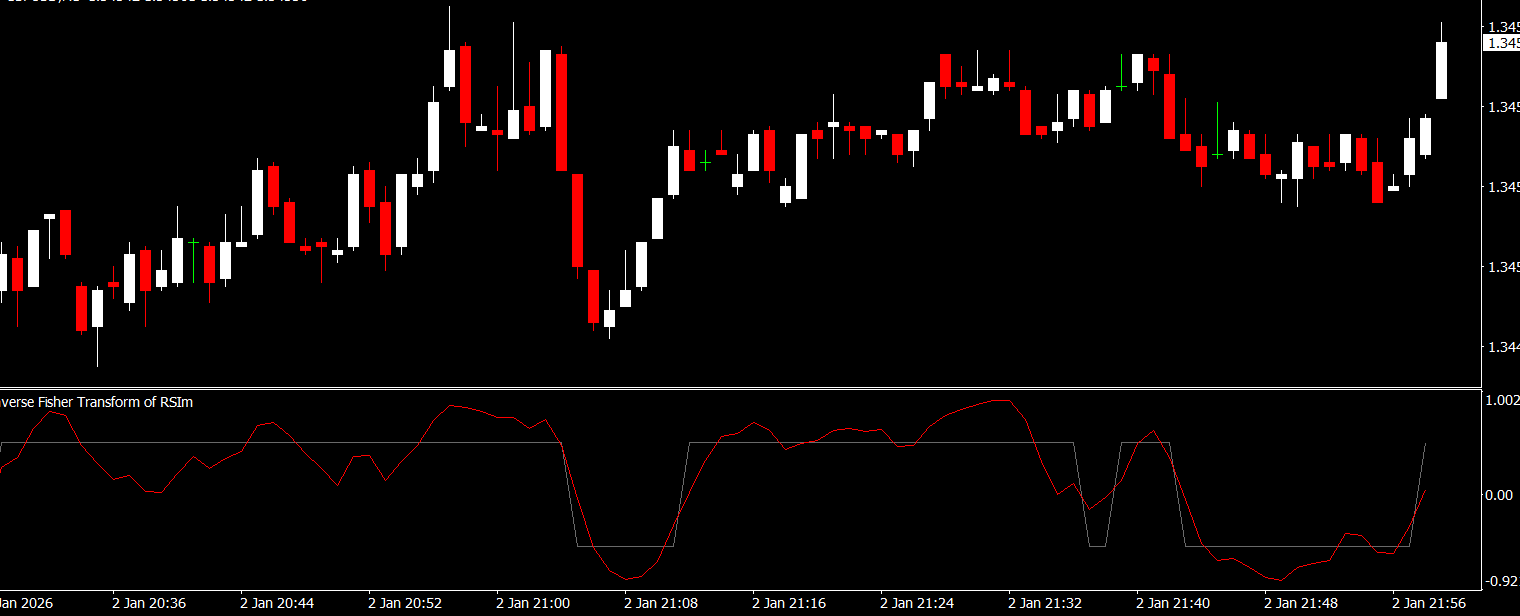This screenshot has height=616, width=1520.
Task: Click the lowest white candle near 21:08
Action: click(610, 318)
